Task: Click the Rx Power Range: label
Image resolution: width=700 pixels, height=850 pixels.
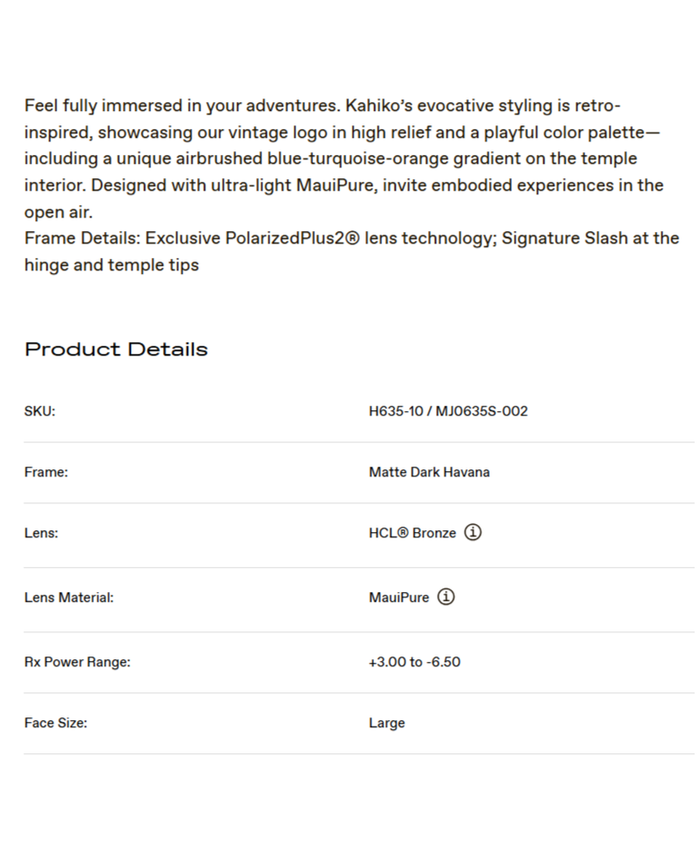Action: point(77,662)
